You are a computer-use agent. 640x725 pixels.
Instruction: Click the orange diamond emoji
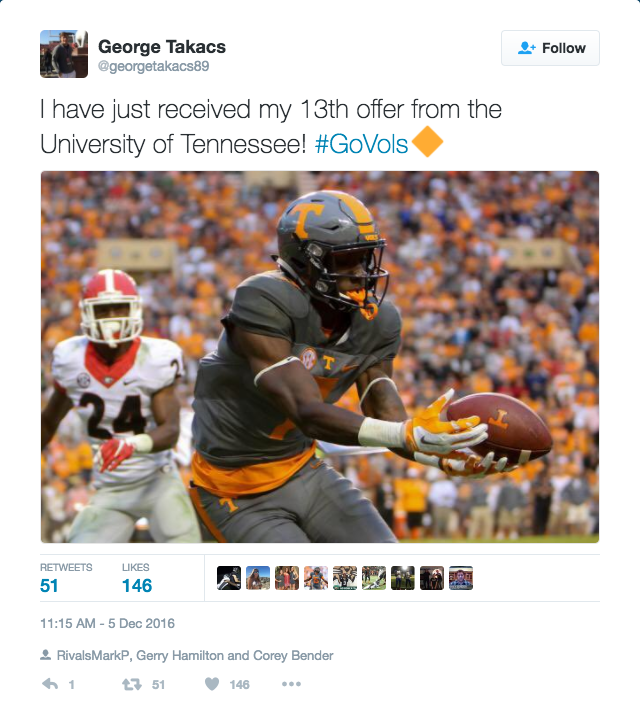tap(427, 141)
